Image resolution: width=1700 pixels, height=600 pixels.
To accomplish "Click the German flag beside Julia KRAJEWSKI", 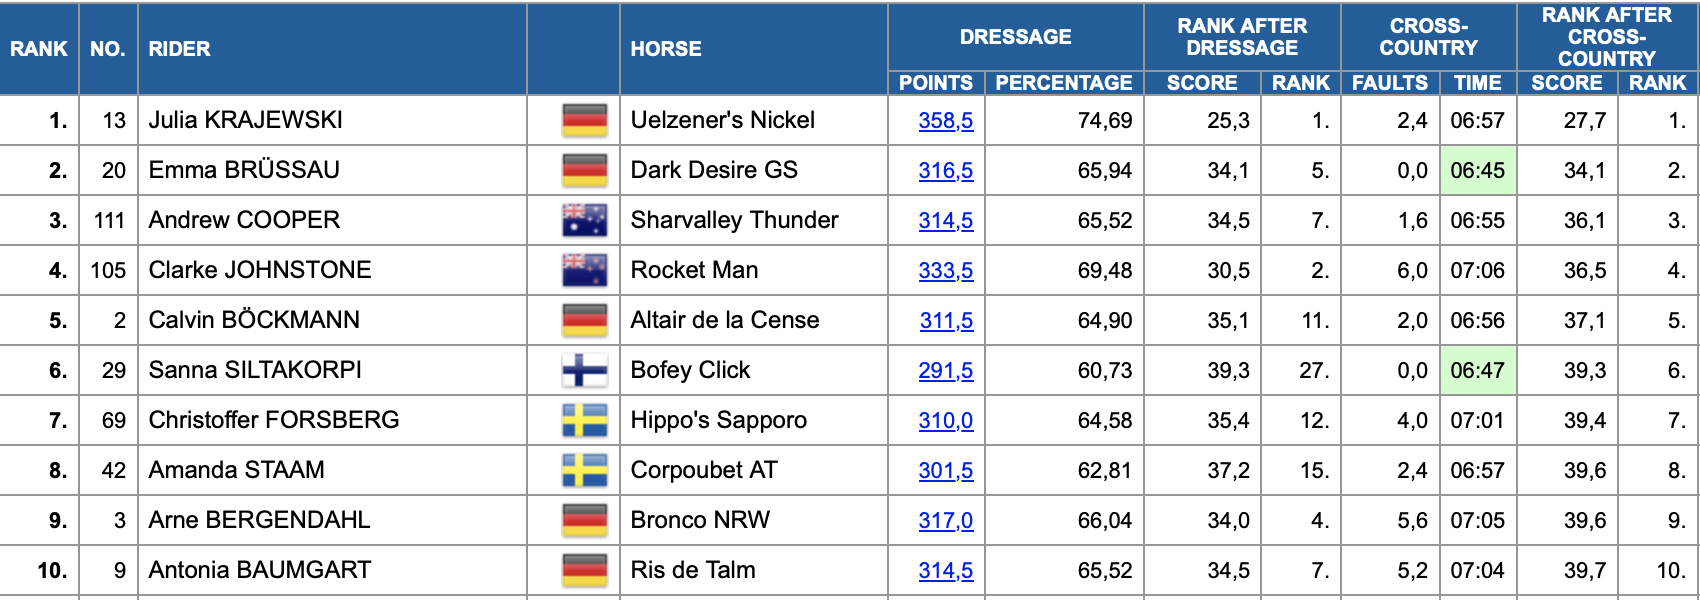I will (x=585, y=120).
